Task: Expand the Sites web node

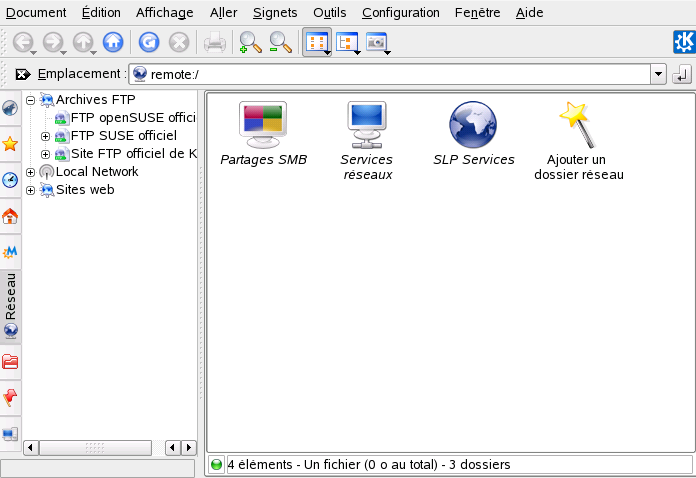Action: click(x=30, y=190)
